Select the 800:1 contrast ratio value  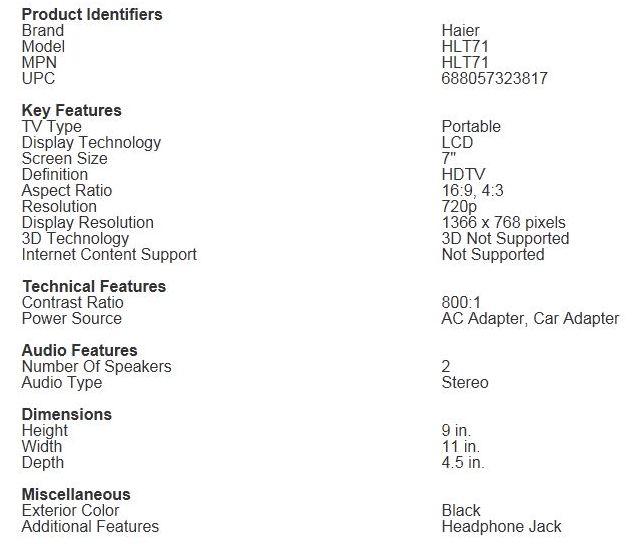pos(461,303)
